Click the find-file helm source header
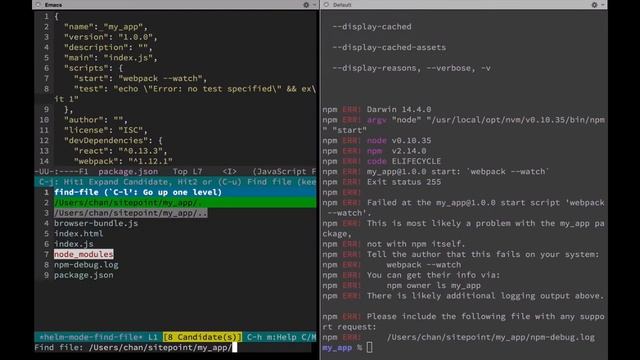 pos(138,192)
